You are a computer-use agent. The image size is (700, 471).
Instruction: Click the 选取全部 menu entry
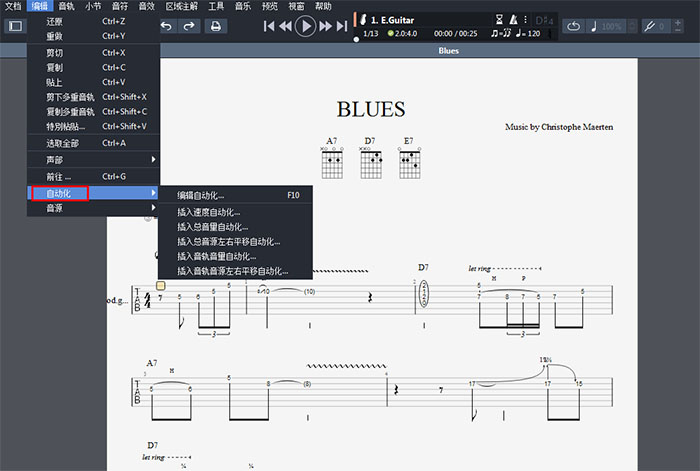click(x=66, y=143)
